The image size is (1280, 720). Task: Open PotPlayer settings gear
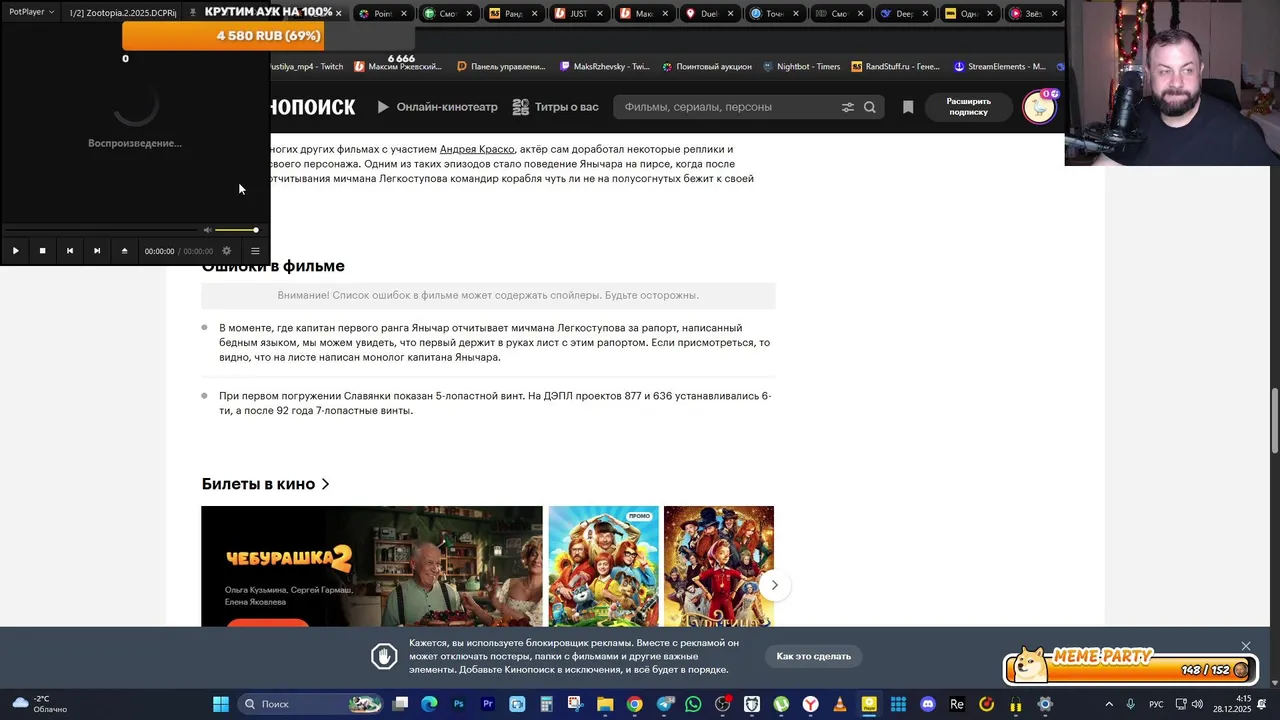point(226,251)
